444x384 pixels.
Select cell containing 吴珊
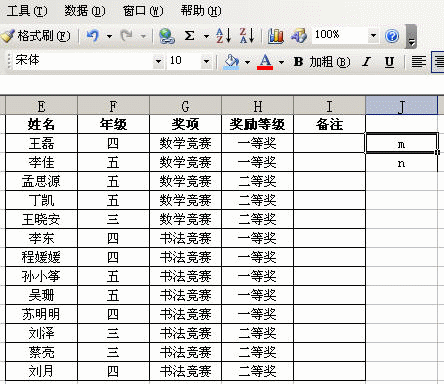(x=41, y=295)
